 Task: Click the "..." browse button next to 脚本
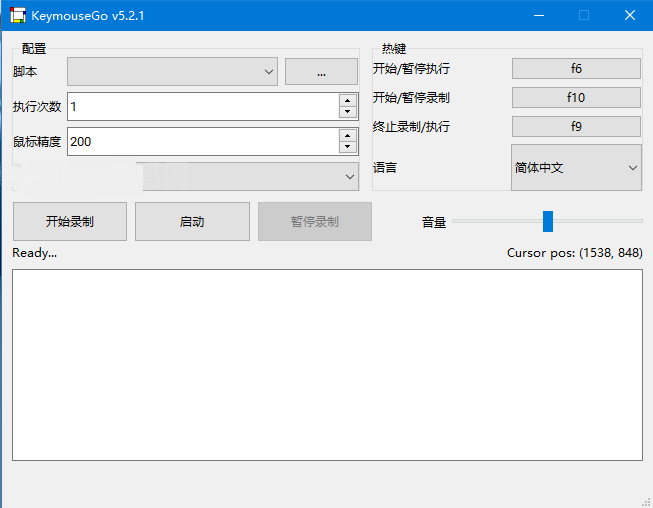point(321,72)
